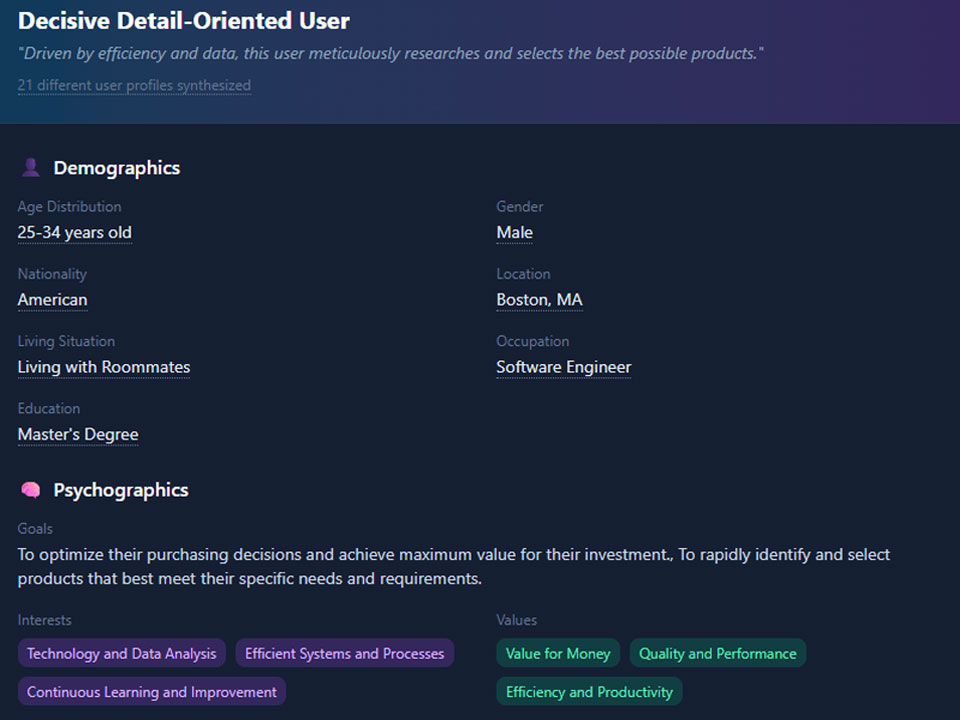Screen dimensions: 960x720
Task: Click the Value for Money value tag
Action: [x=558, y=653]
